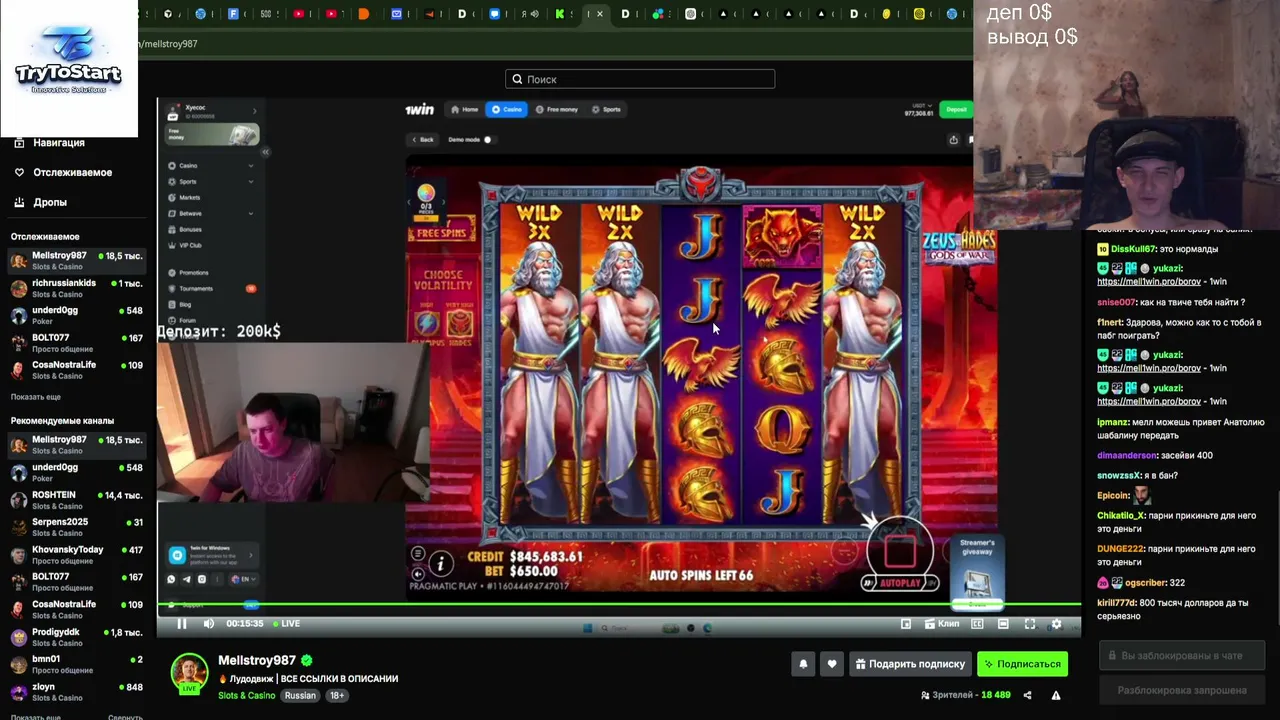Screen dimensions: 1280x720
Task: Open CosaNostraLife in followed channels
Action: click(77, 370)
